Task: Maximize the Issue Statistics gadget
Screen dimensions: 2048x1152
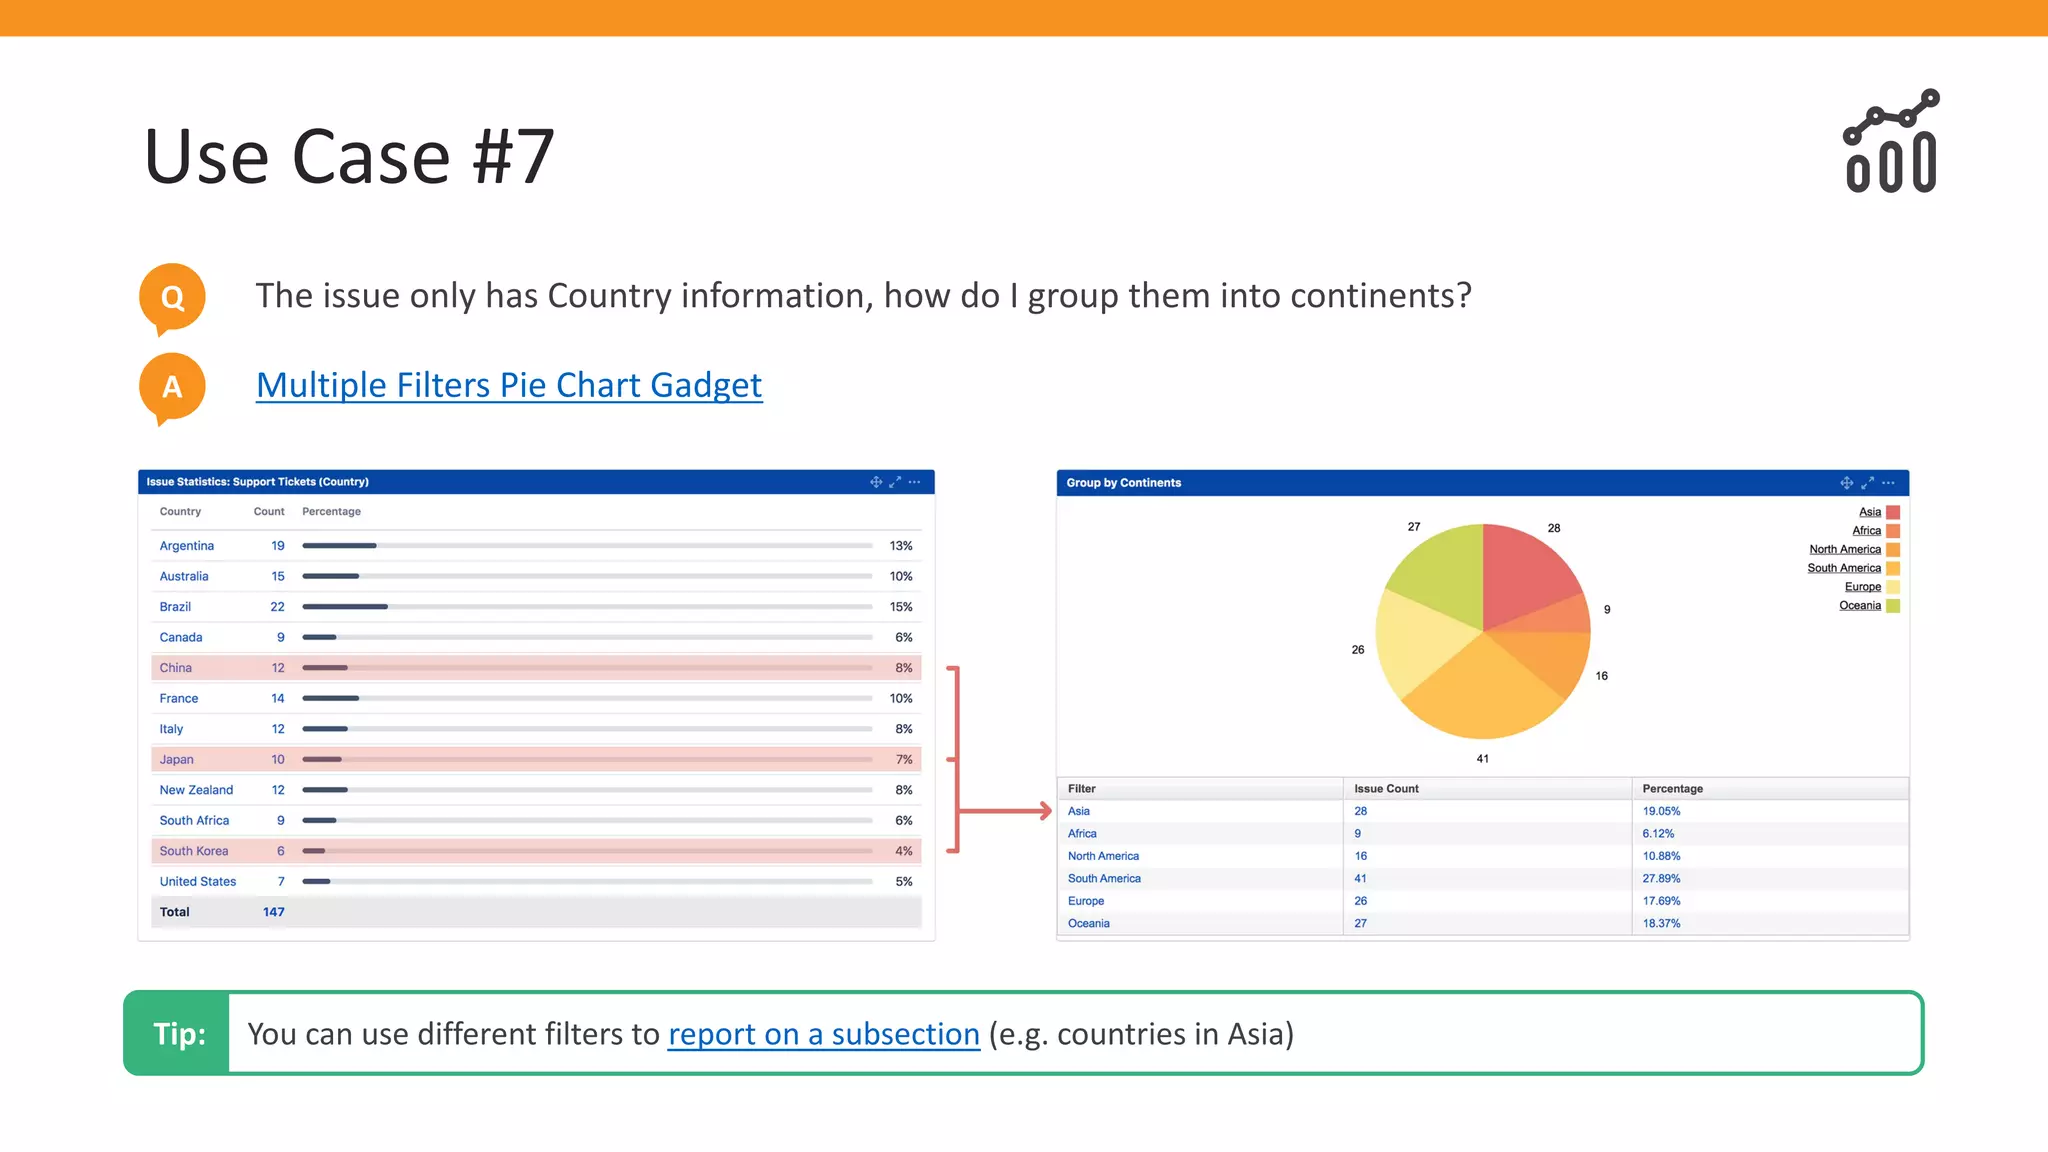Action: point(895,482)
